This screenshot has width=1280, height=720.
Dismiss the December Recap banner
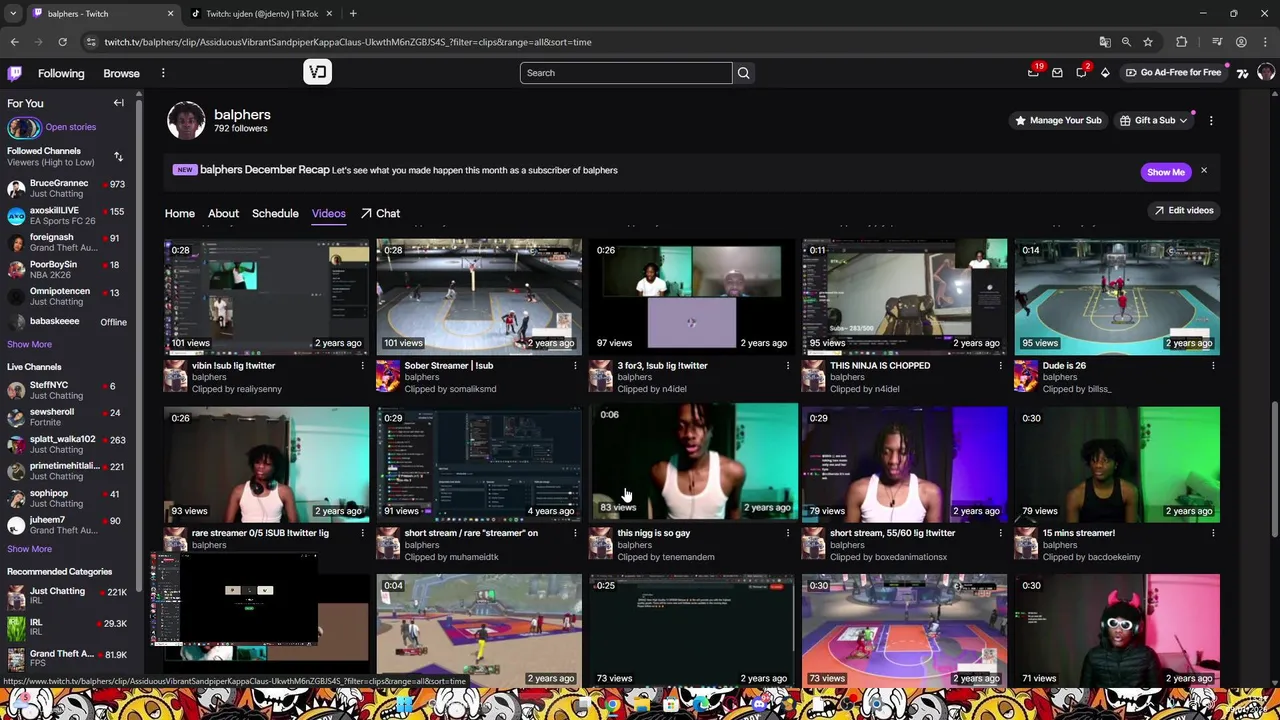click(1204, 171)
